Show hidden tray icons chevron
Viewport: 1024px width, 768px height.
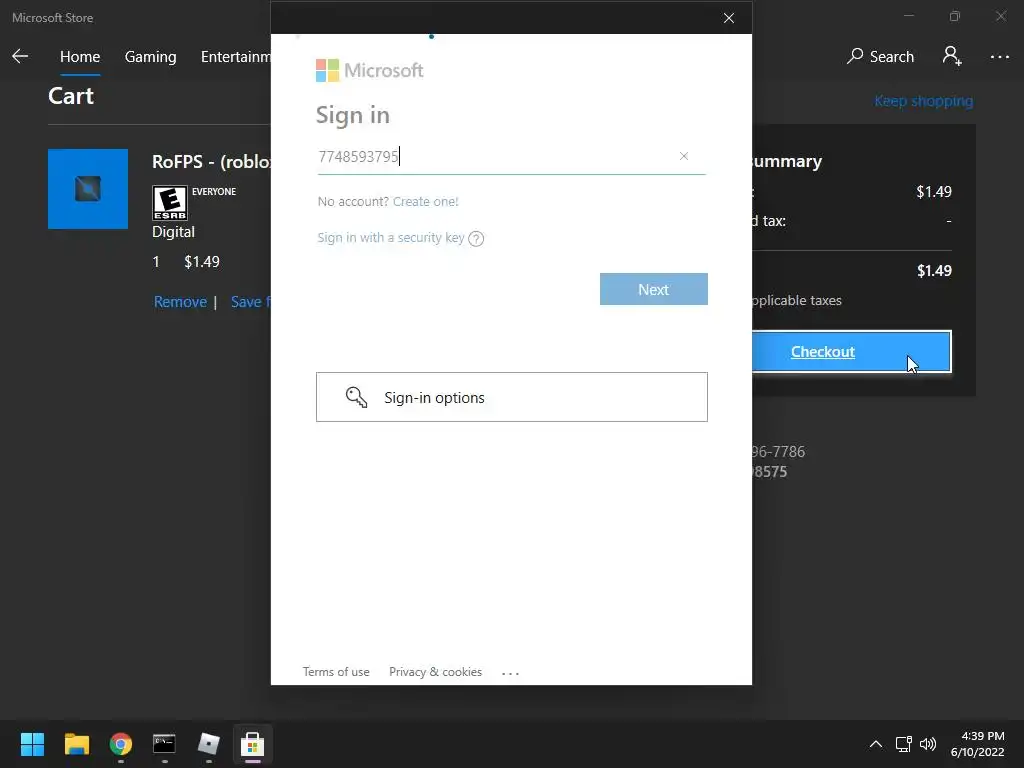[x=876, y=744]
